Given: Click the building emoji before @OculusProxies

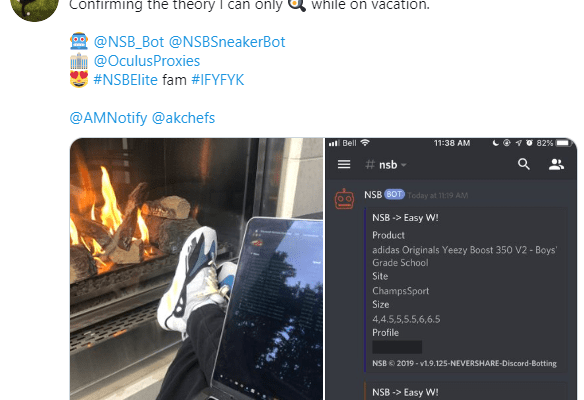Looking at the screenshot, I should [79, 61].
